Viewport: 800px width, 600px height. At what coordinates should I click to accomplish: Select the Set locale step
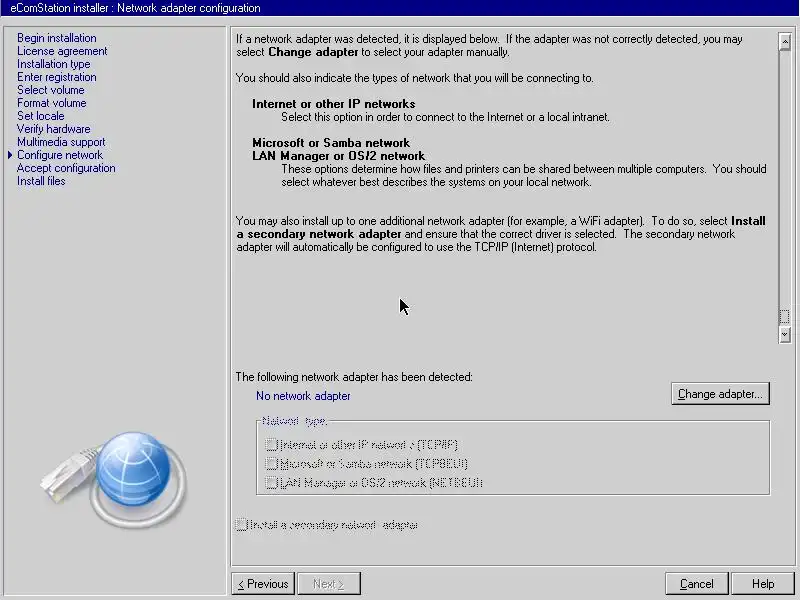coord(41,116)
